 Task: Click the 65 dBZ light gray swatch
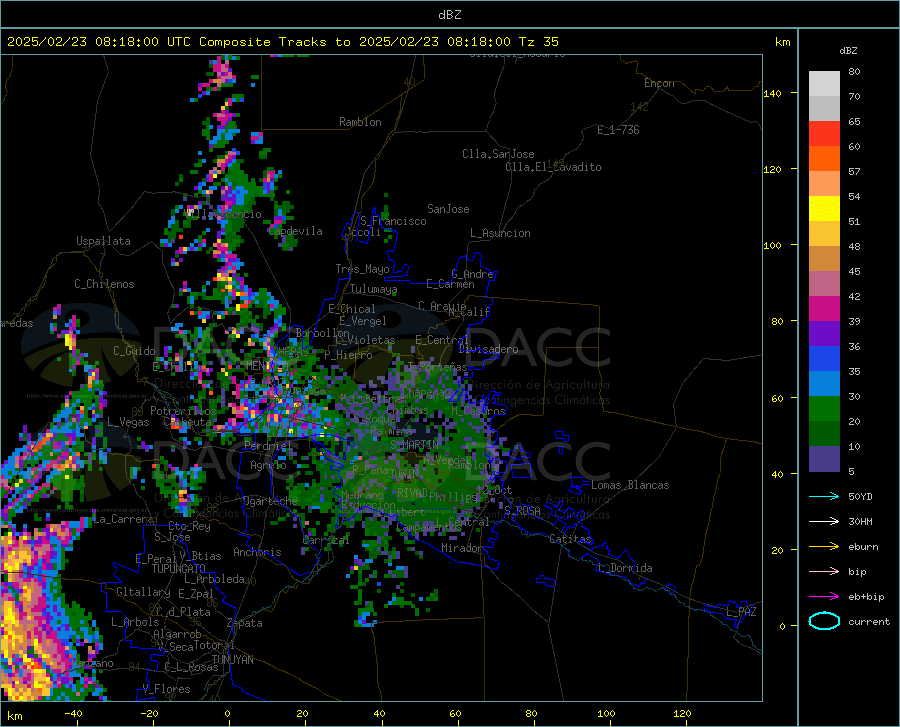[824, 109]
